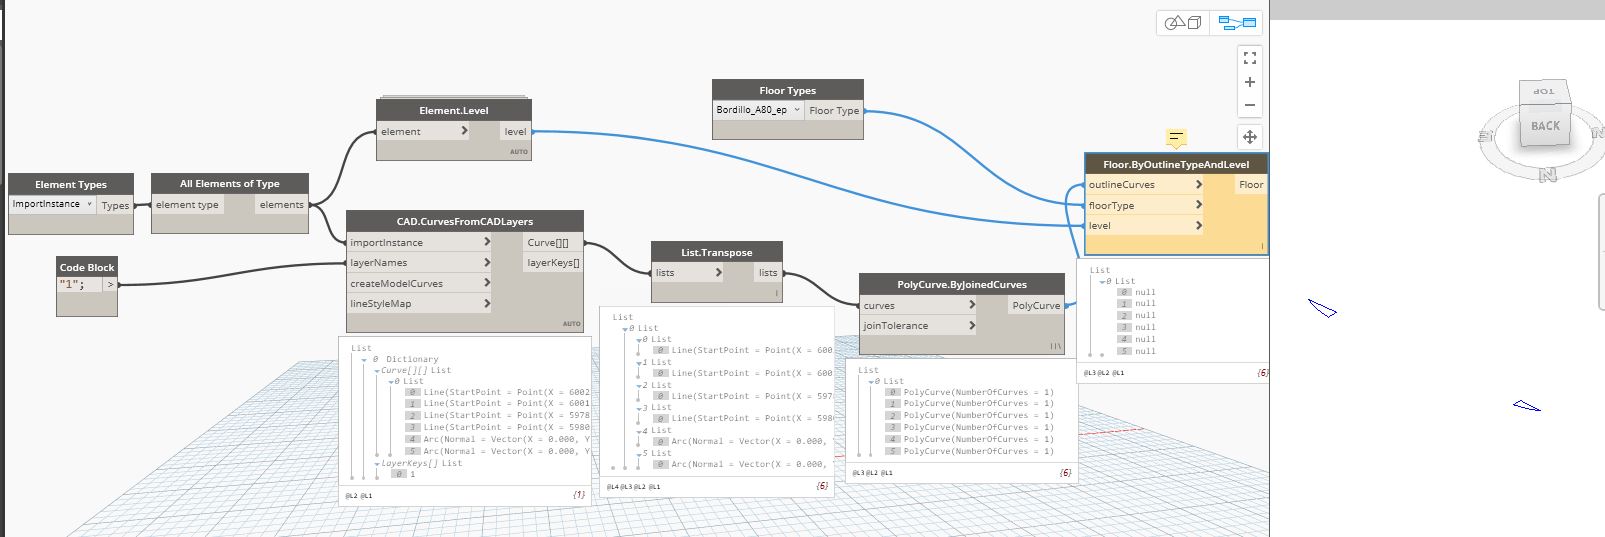This screenshot has width=1605, height=537.
Task: Switch to 3D geometry preview navigation
Action: (1184, 22)
